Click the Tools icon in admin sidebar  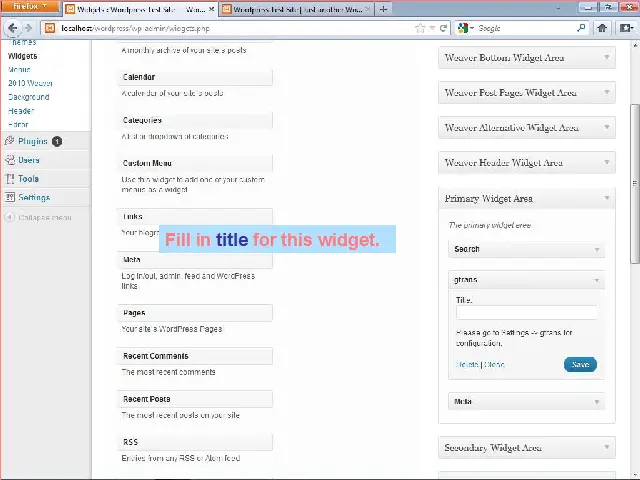click(9, 179)
